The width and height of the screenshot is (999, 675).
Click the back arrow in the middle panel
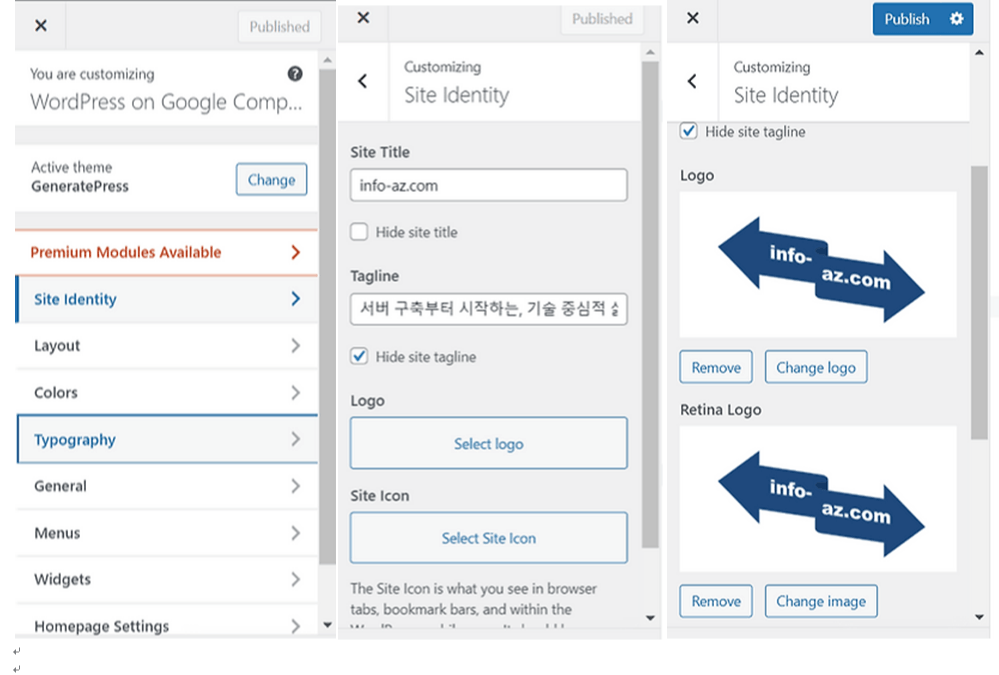(x=363, y=81)
